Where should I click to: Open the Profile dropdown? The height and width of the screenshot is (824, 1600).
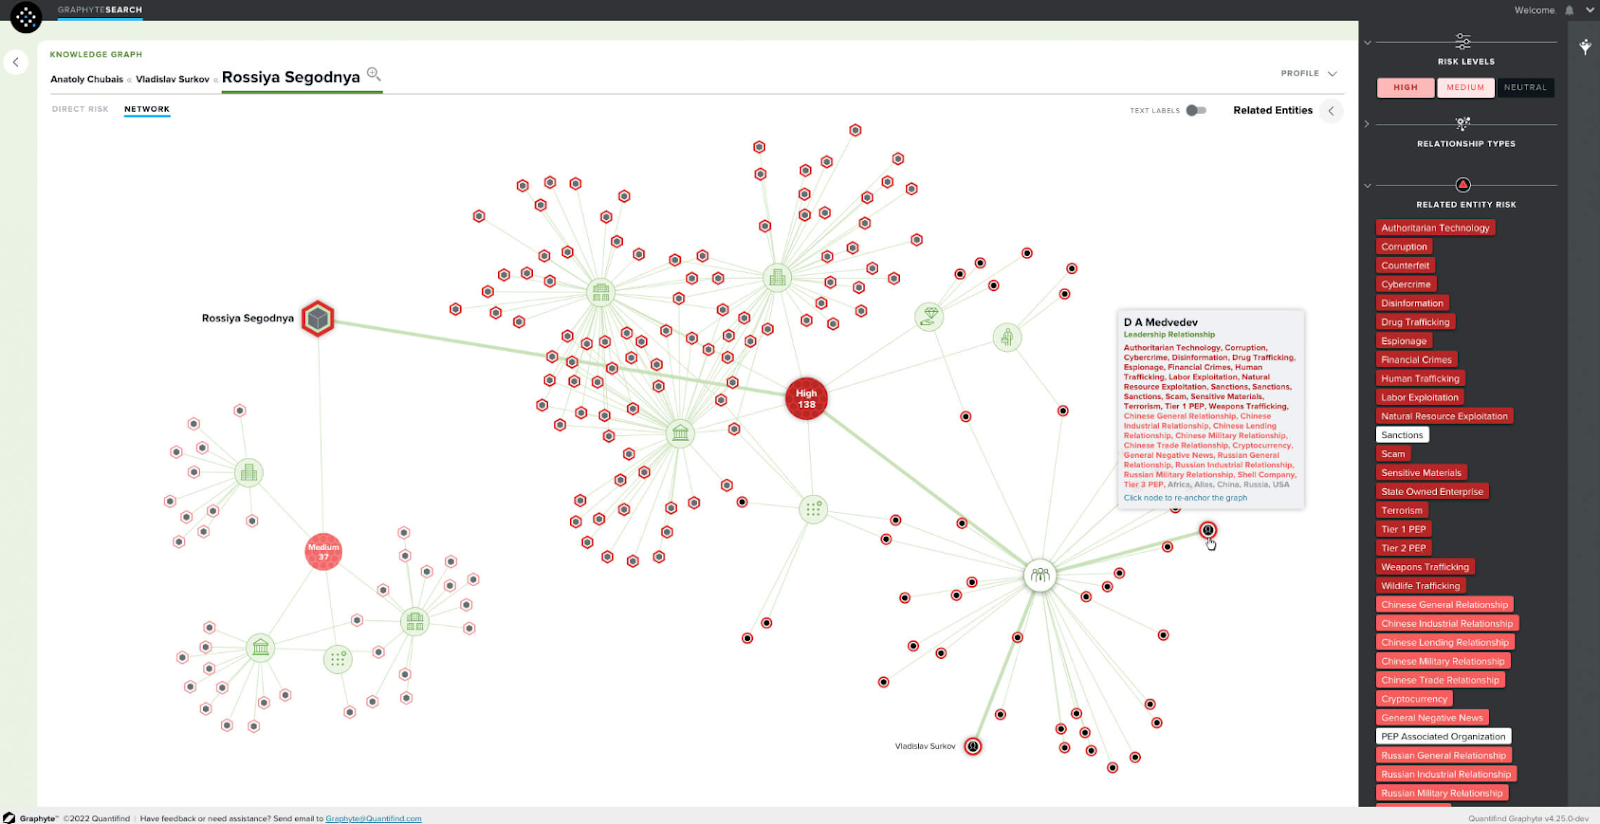pos(1309,73)
